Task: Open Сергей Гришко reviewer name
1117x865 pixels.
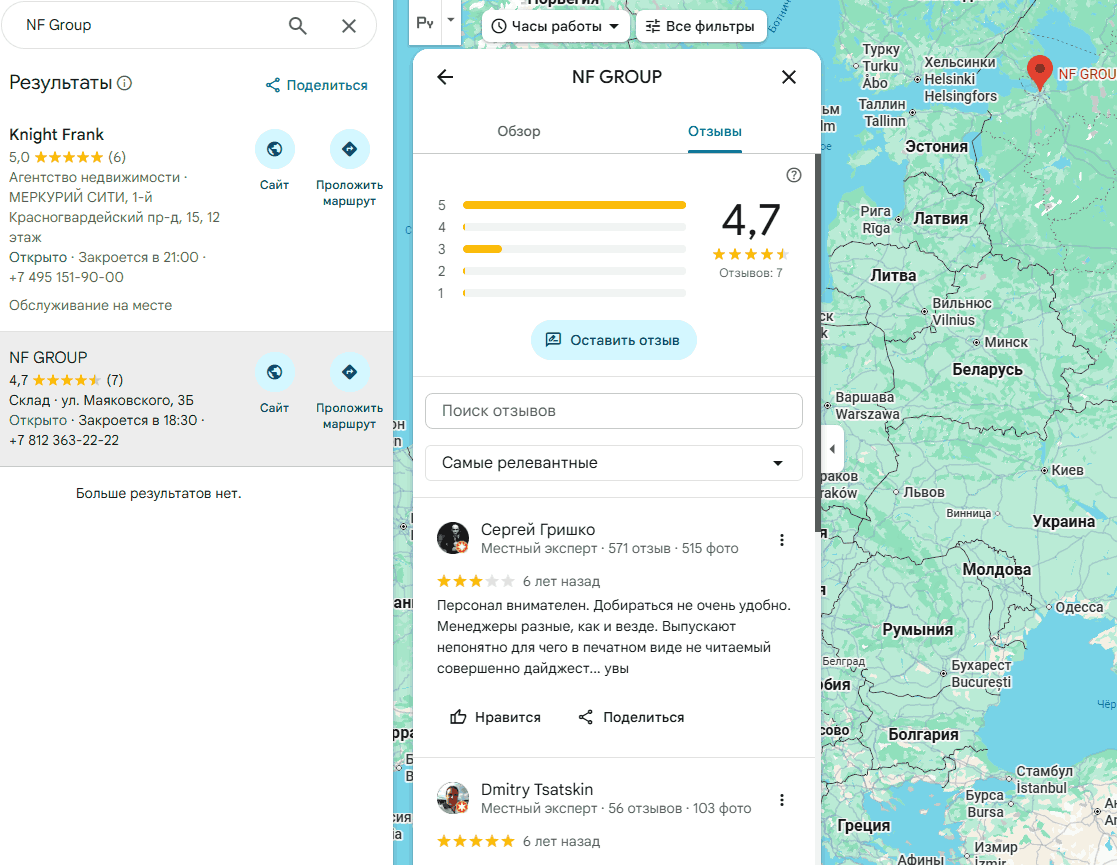Action: click(538, 529)
